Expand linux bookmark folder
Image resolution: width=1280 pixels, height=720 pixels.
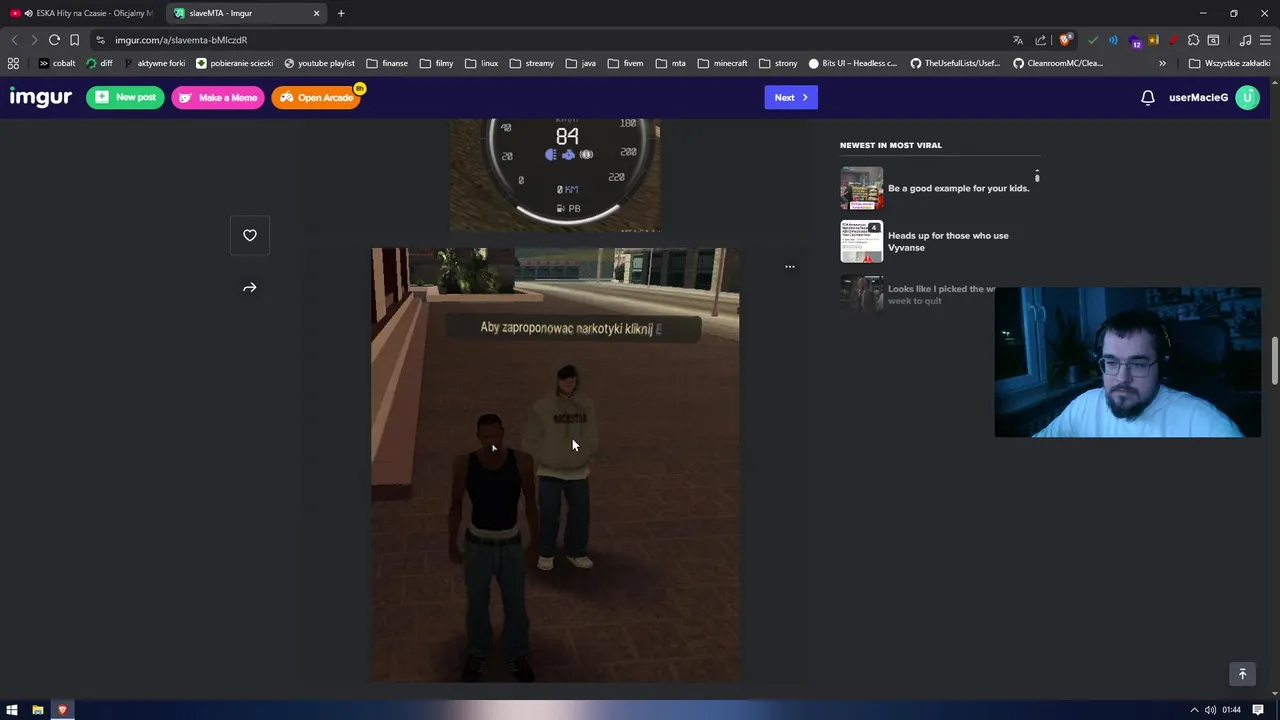[x=481, y=63]
